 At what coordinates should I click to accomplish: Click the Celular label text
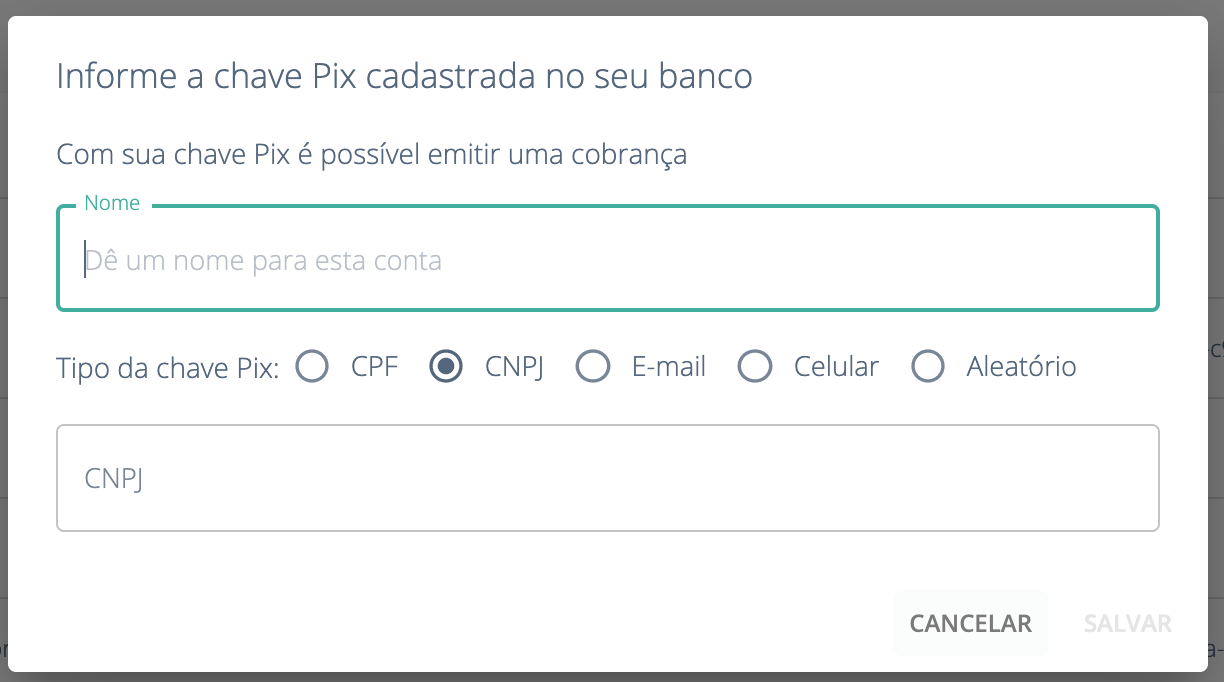pyautogui.click(x=836, y=366)
